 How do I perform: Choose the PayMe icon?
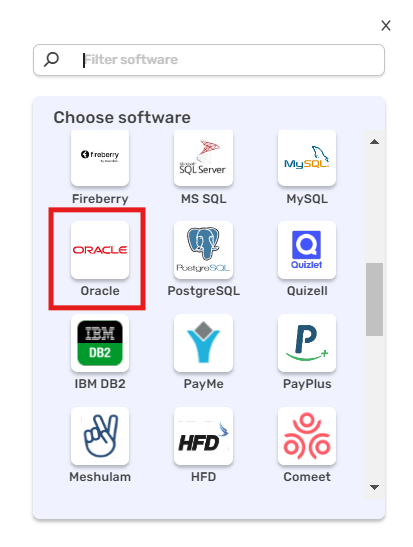point(203,343)
